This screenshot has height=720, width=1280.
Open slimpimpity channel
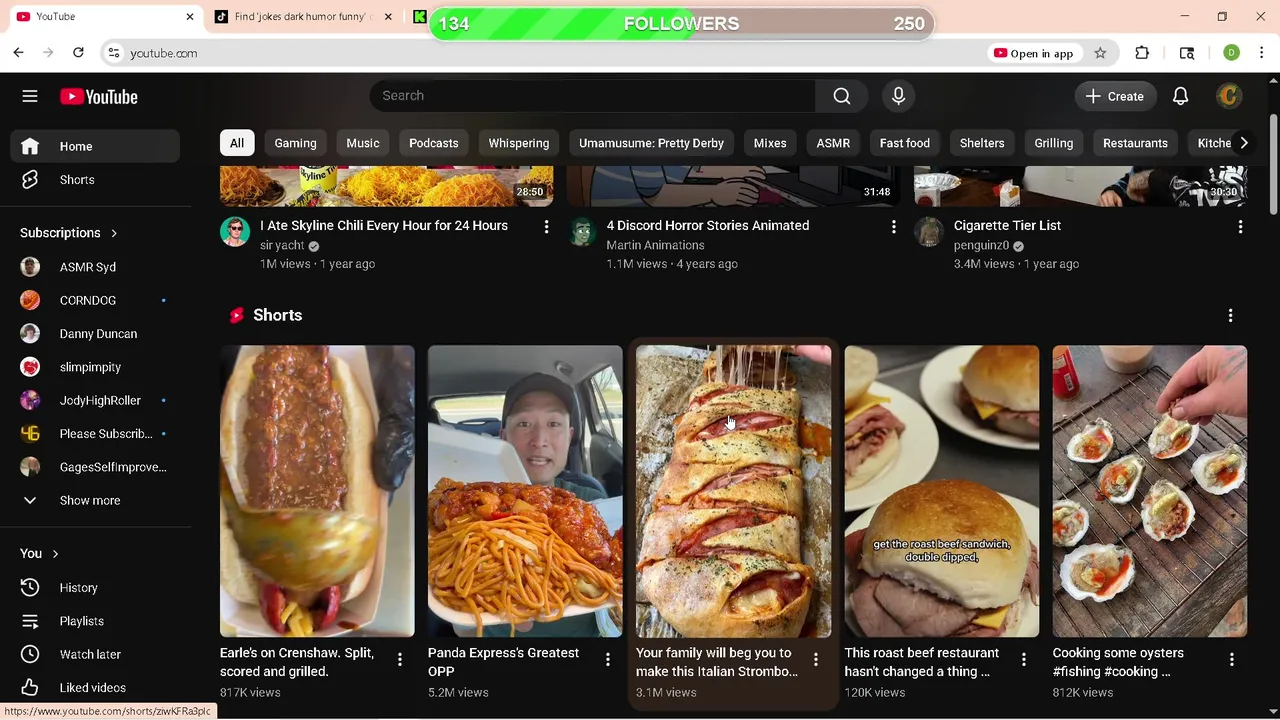95,367
